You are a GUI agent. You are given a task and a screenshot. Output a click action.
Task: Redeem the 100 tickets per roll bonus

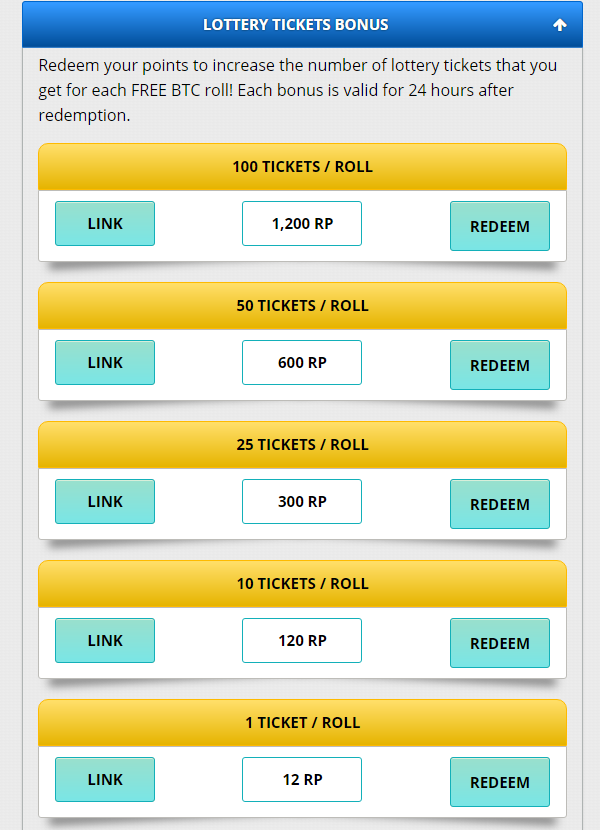(x=500, y=226)
